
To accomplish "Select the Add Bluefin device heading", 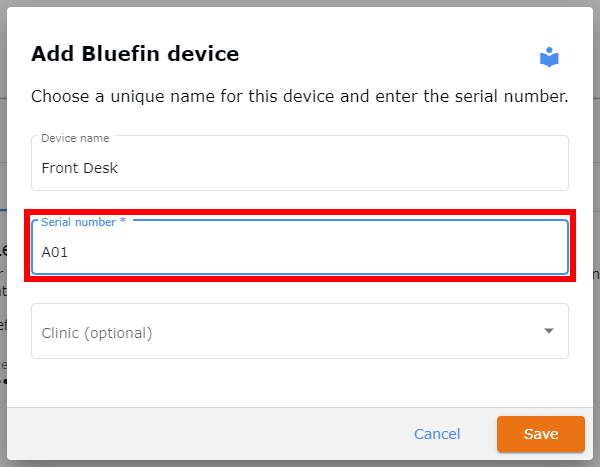I will 135,54.
